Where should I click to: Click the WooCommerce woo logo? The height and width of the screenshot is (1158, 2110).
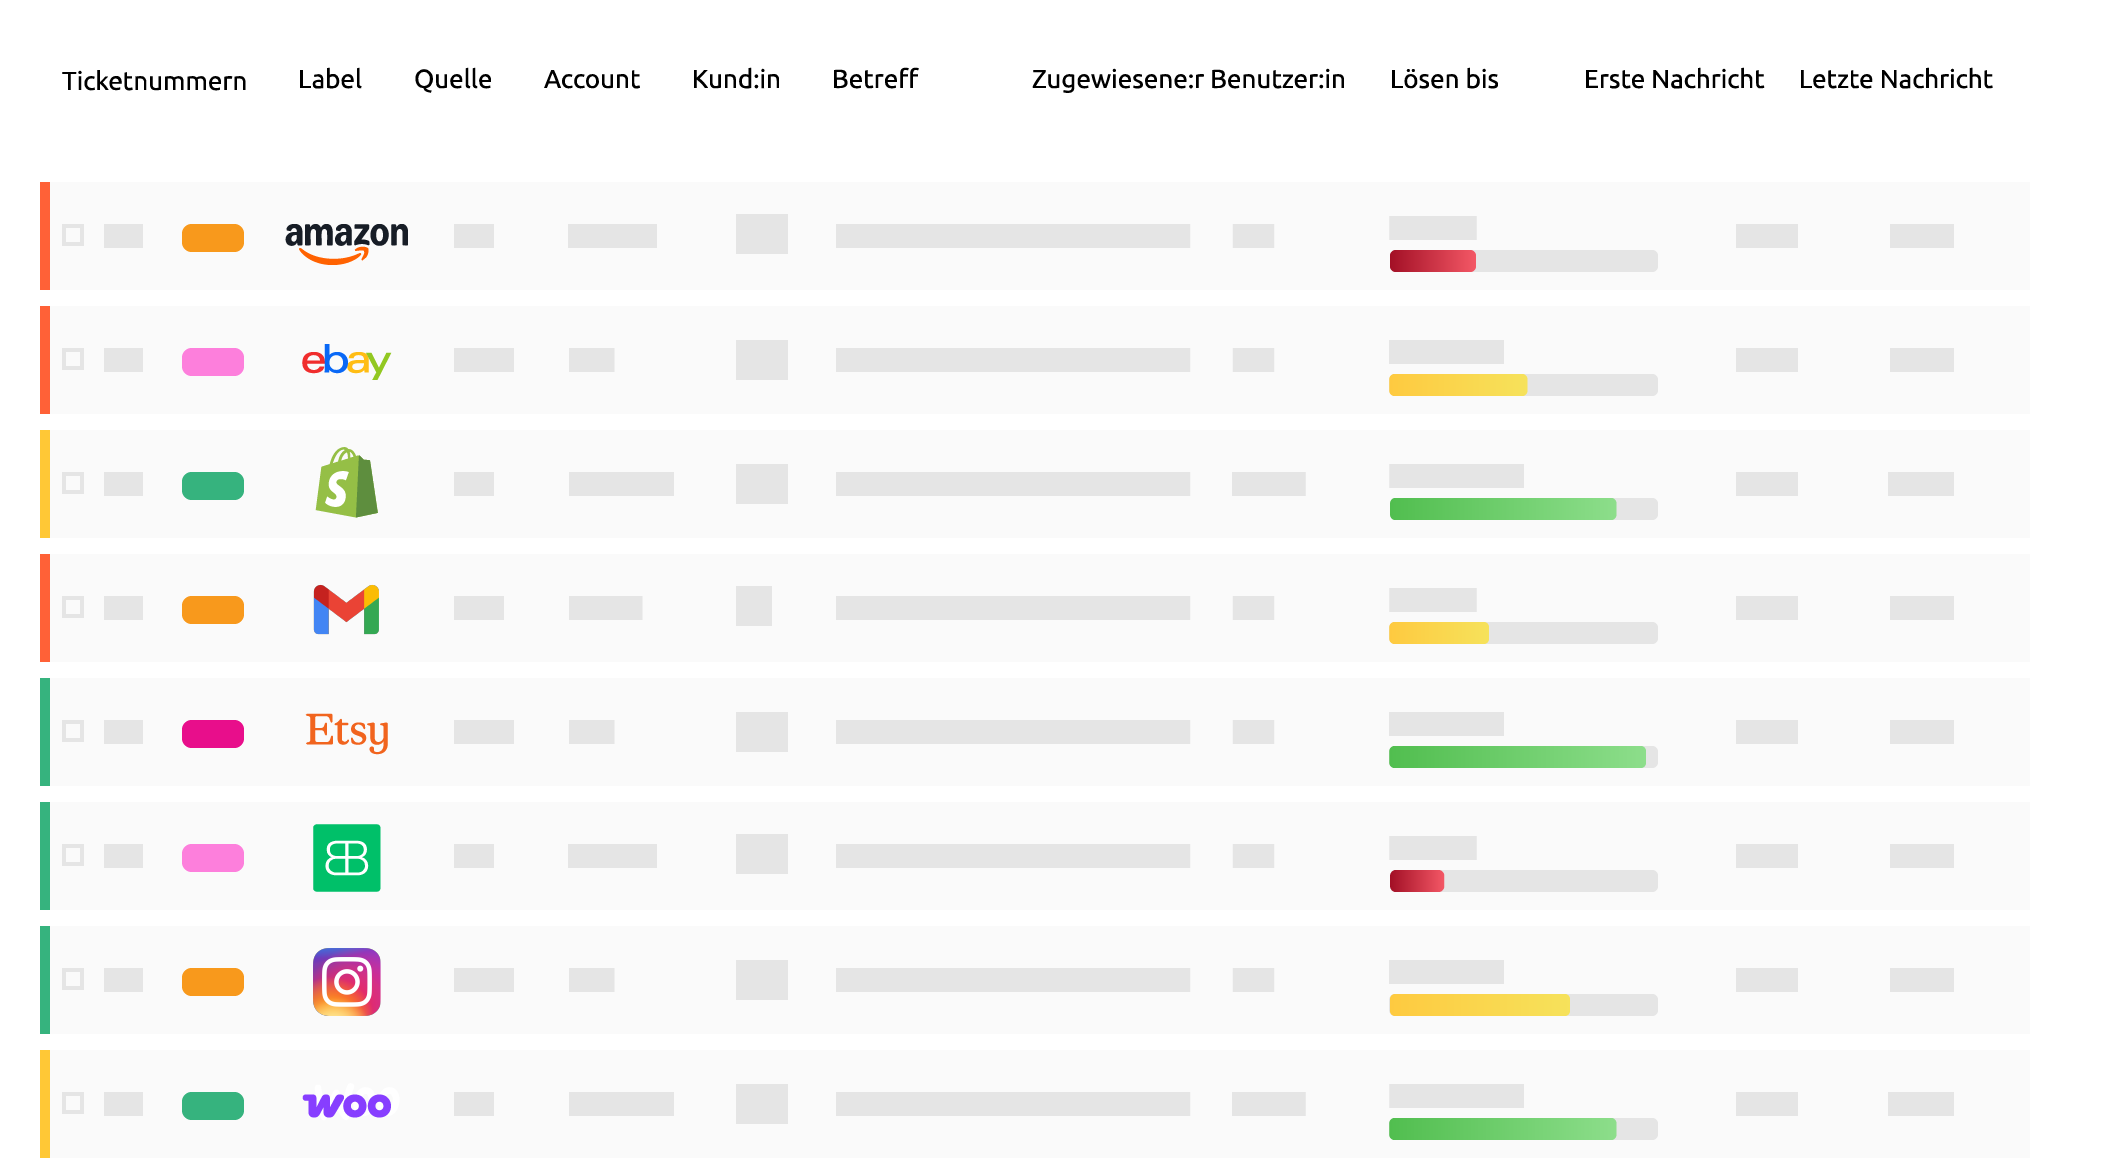pos(346,1105)
